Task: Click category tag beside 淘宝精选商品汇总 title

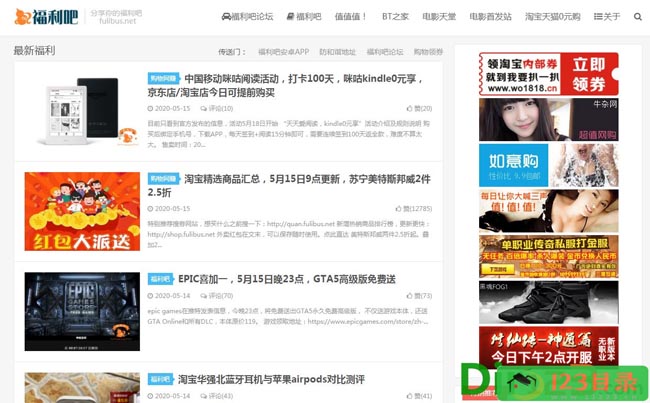Action: (163, 179)
